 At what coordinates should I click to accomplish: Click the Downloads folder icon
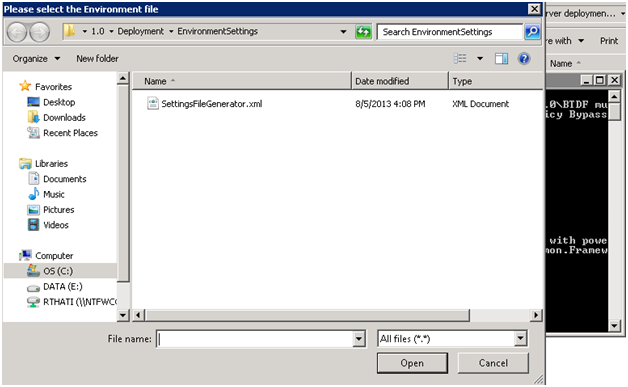(x=33, y=117)
